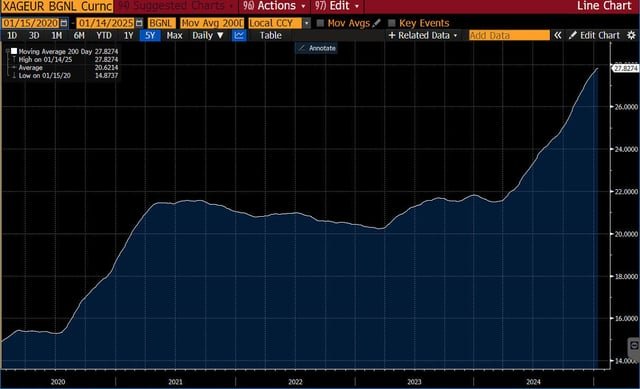Open the start date calendar picker

(x=64, y=23)
